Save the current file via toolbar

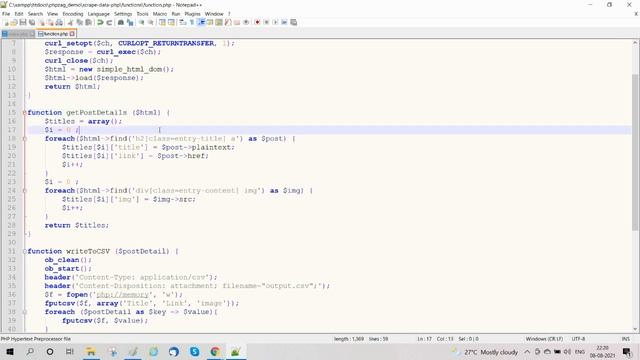[x=23, y=22]
